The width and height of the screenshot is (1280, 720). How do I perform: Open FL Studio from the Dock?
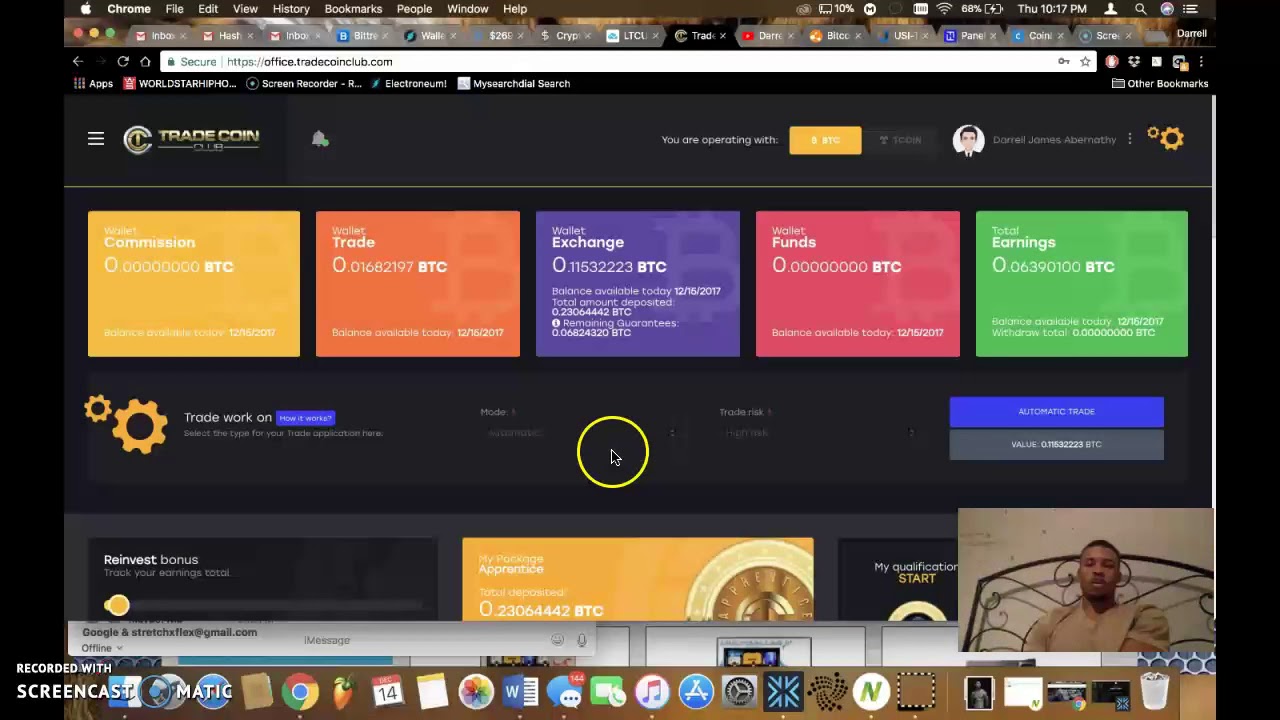coord(343,692)
